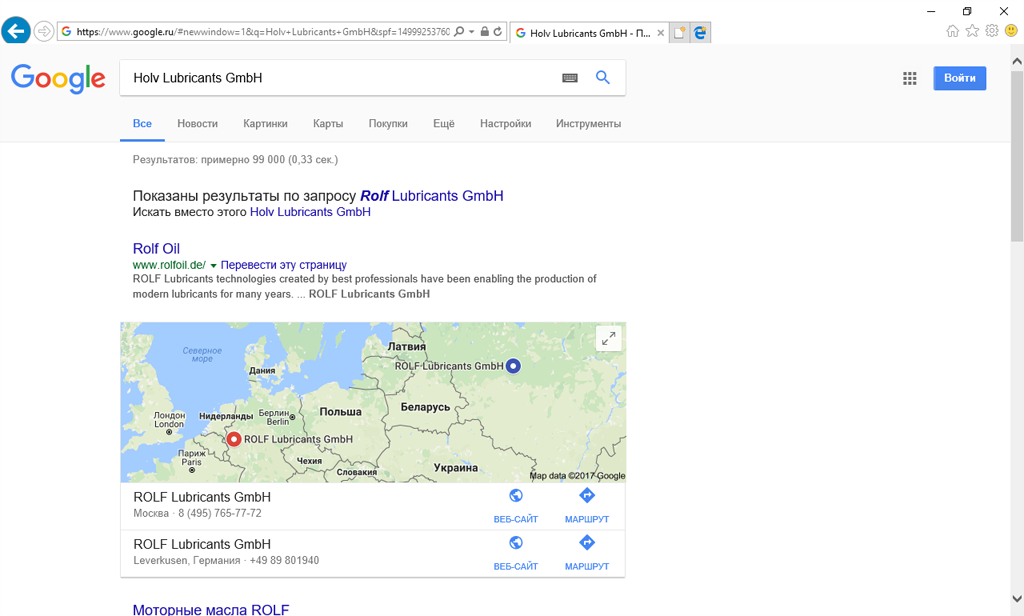Image resolution: width=1024 pixels, height=616 pixels.
Task: Click the Rolf Lubricants GmbH corrected query link
Action: coord(432,196)
